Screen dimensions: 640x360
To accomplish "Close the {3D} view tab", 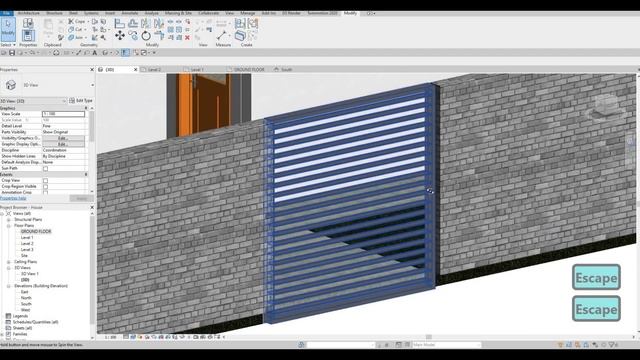I will pyautogui.click(x=136, y=70).
